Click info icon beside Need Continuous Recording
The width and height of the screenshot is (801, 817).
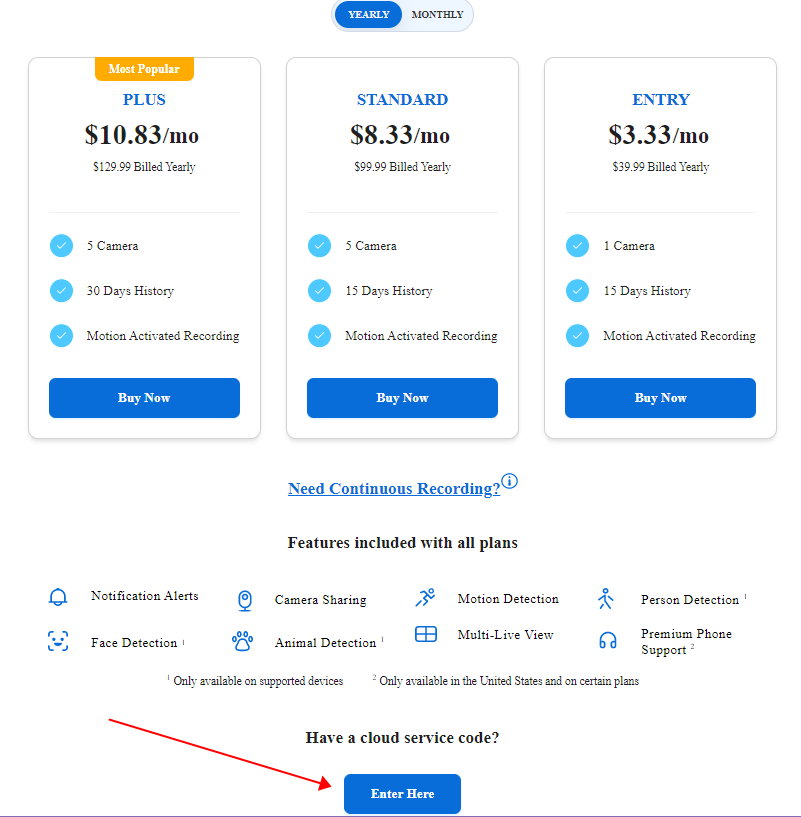tap(510, 481)
